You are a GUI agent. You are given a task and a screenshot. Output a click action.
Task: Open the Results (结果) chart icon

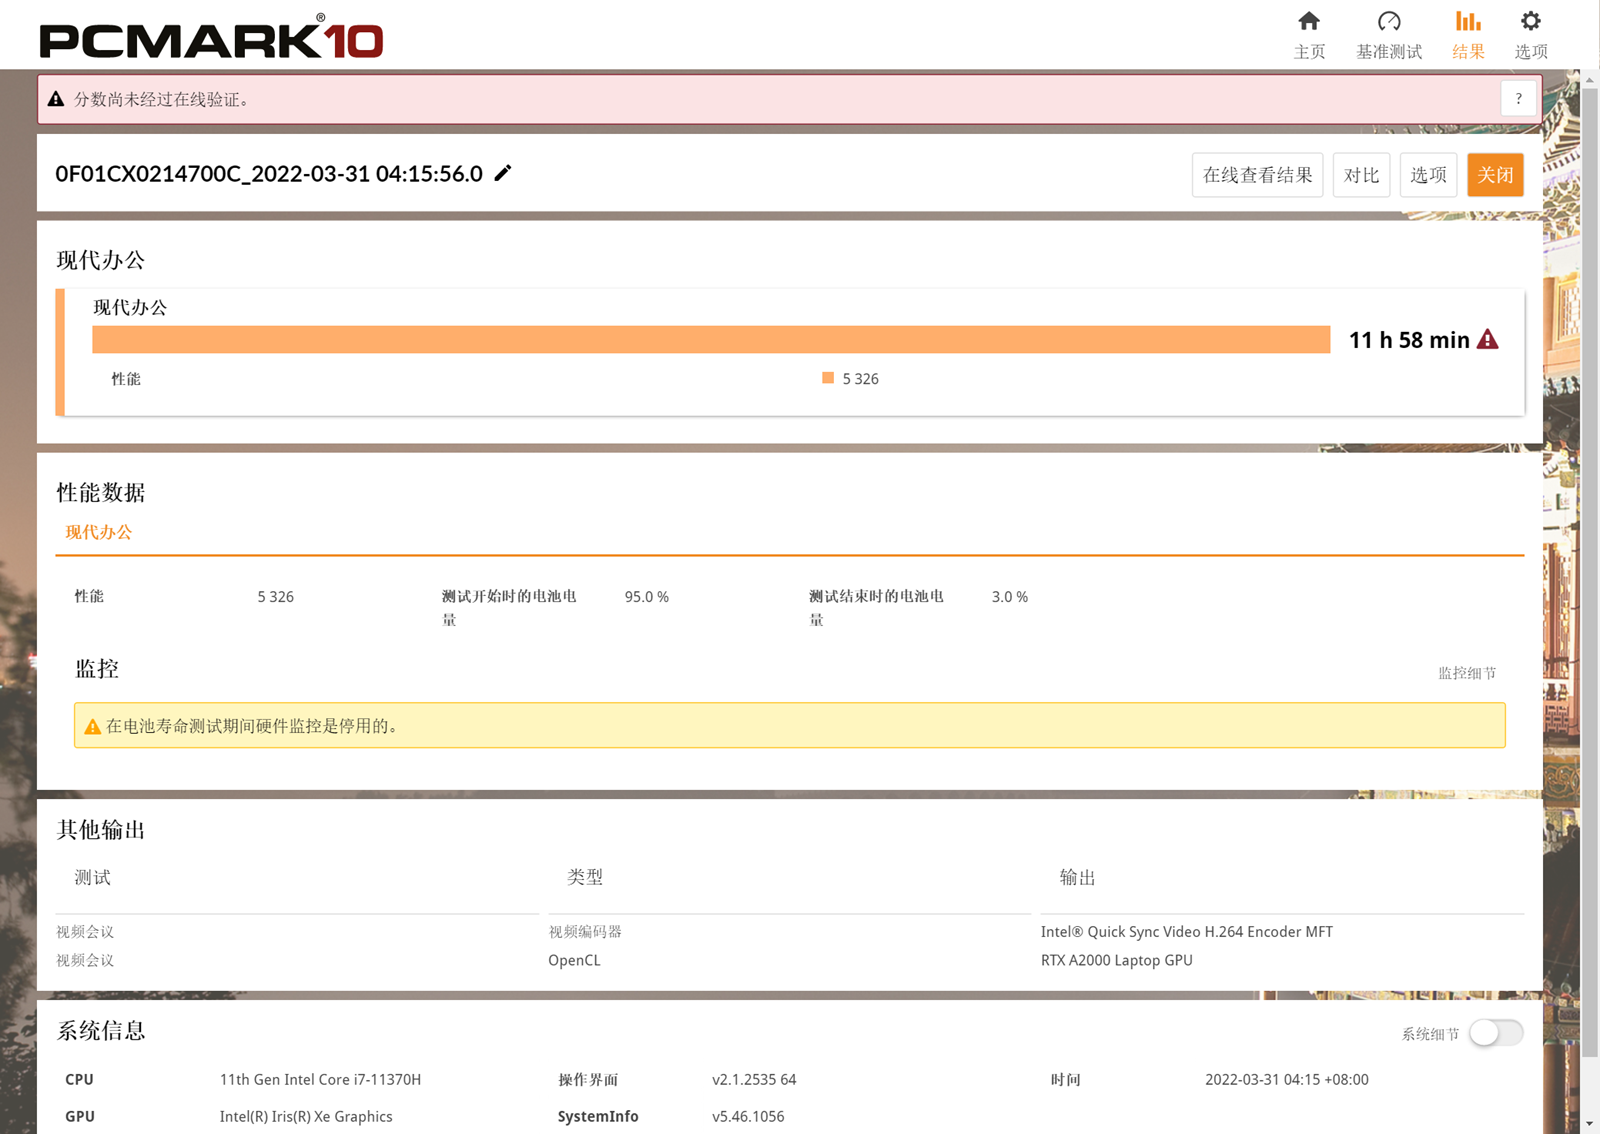pos(1467,22)
